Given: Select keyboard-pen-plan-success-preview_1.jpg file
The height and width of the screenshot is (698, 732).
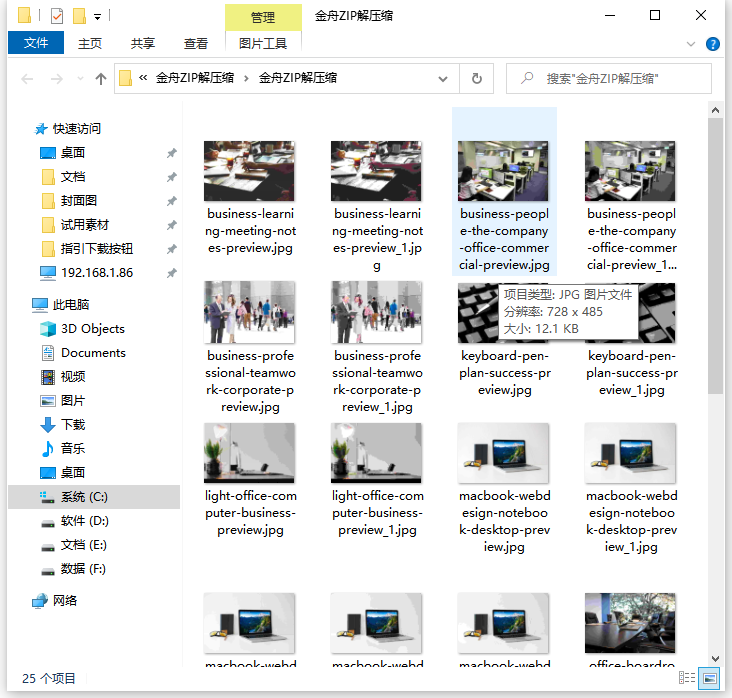Looking at the screenshot, I should coord(631,373).
